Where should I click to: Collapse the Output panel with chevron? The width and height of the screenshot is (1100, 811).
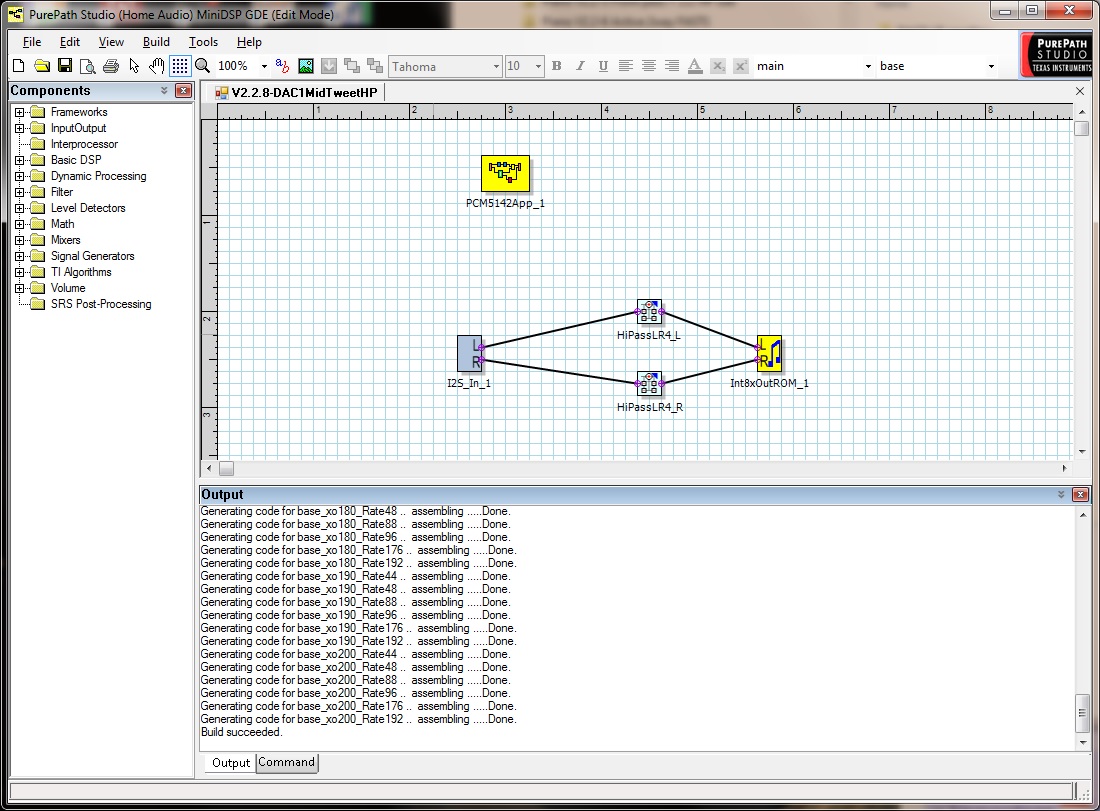click(1061, 495)
